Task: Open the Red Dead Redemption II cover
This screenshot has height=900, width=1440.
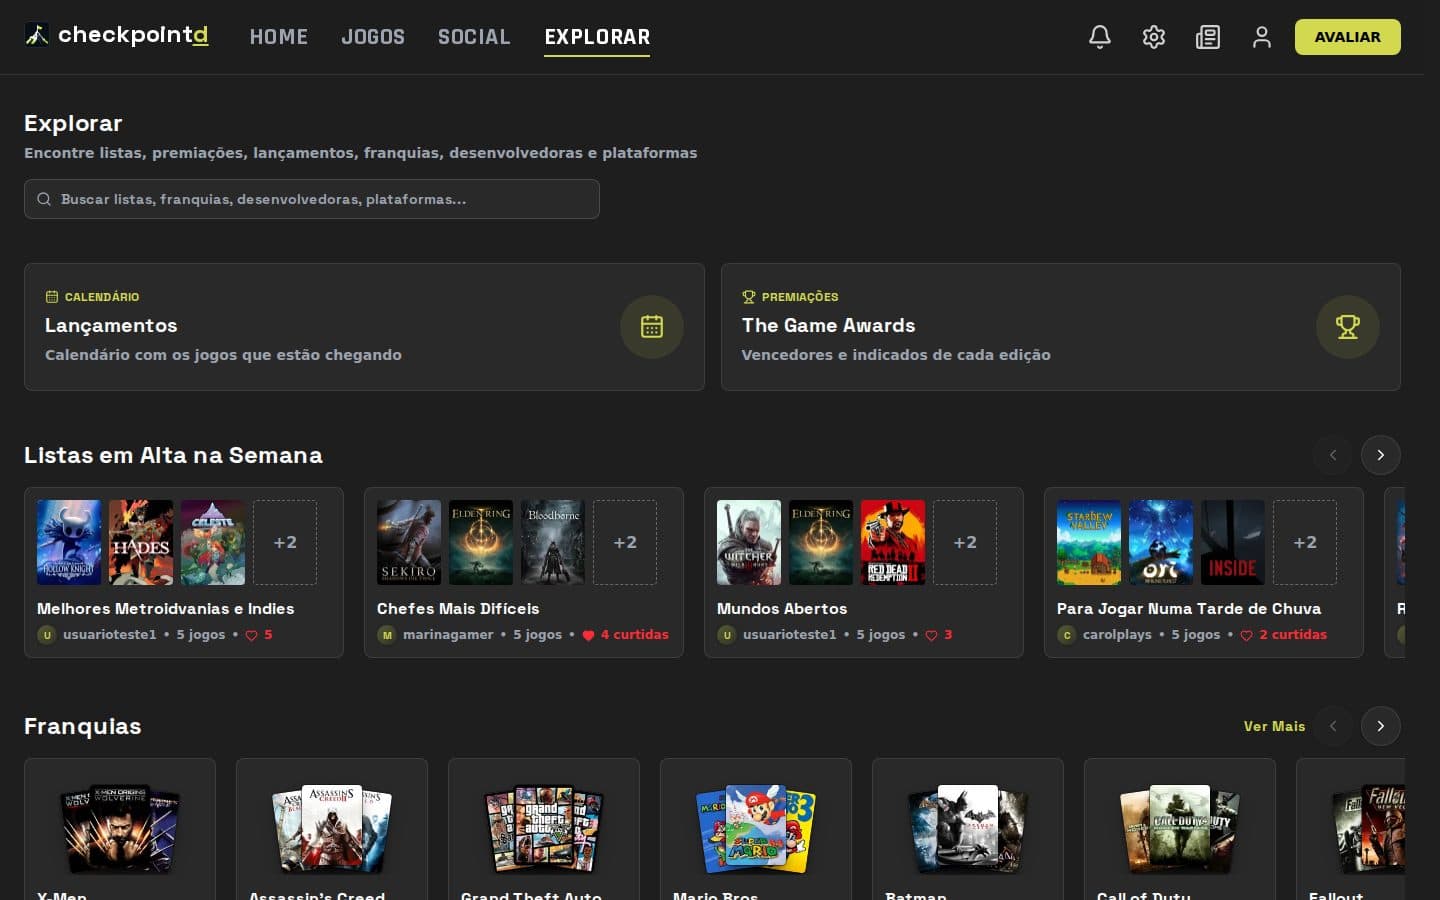Action: [893, 542]
